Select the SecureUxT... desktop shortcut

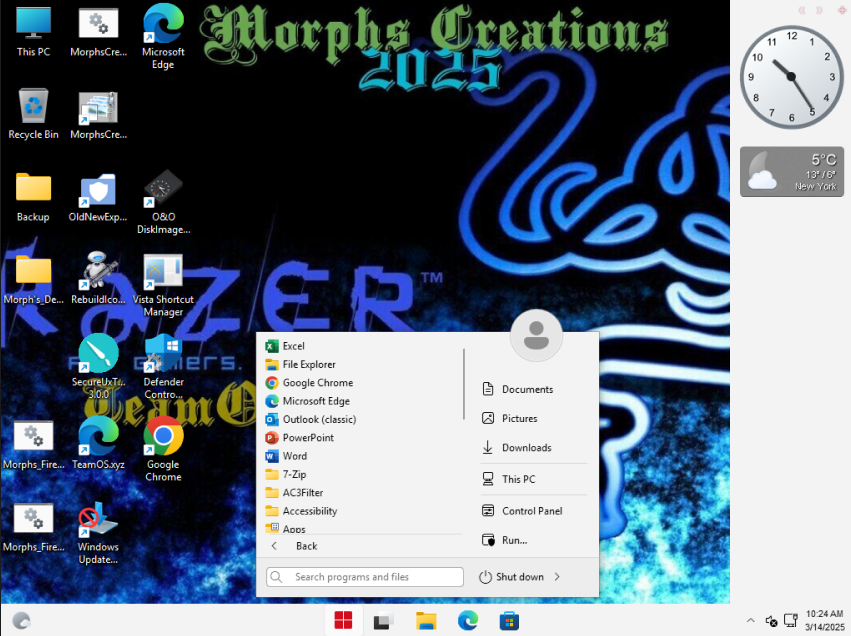(98, 367)
